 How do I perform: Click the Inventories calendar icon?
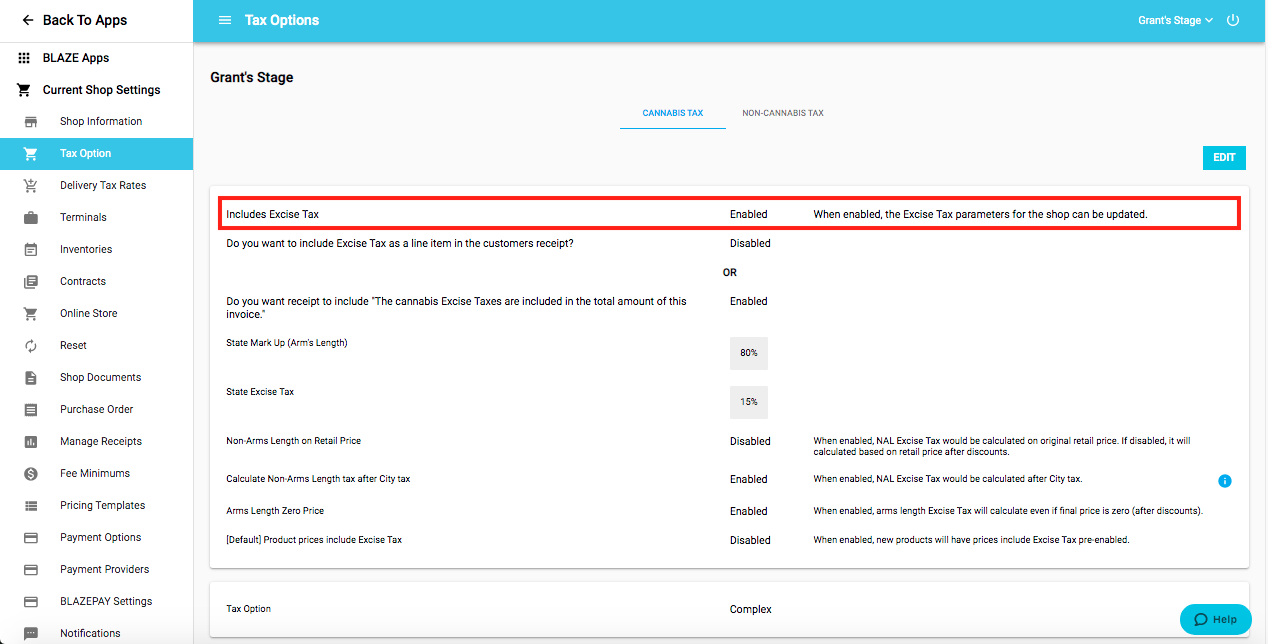[31, 249]
